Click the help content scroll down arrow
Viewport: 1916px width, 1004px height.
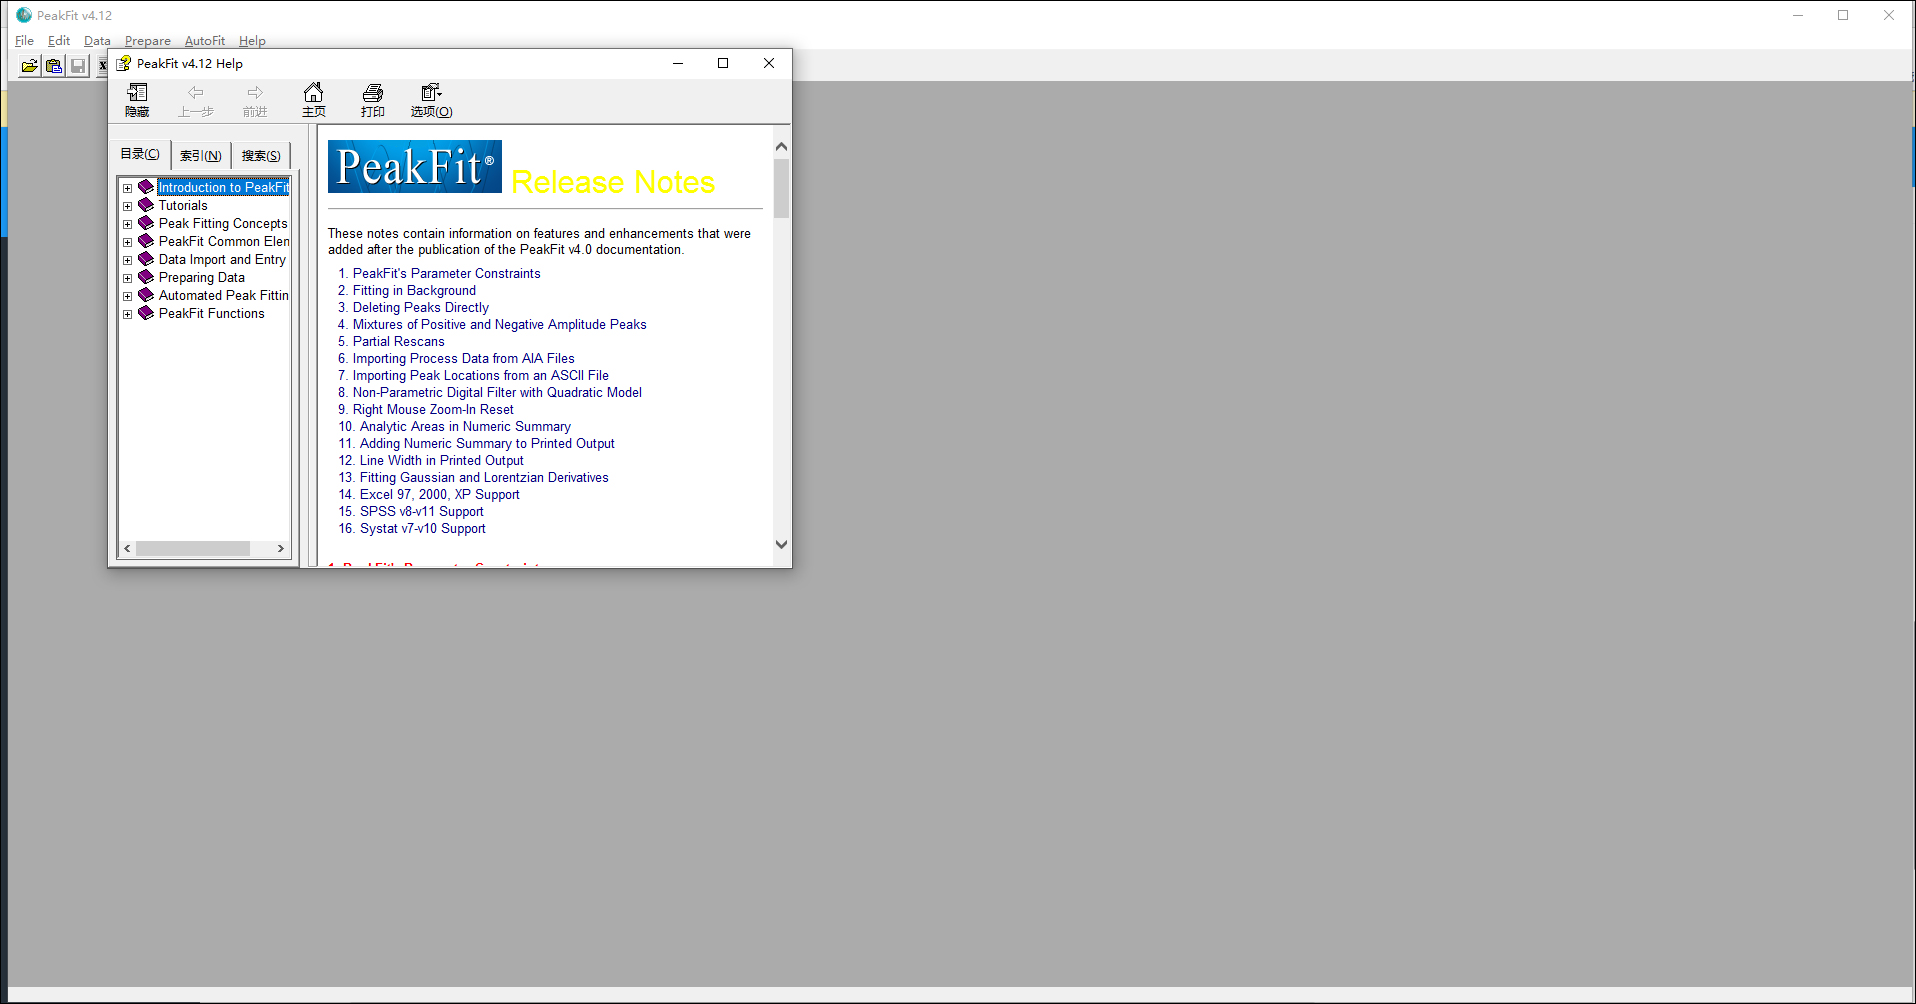pos(782,545)
